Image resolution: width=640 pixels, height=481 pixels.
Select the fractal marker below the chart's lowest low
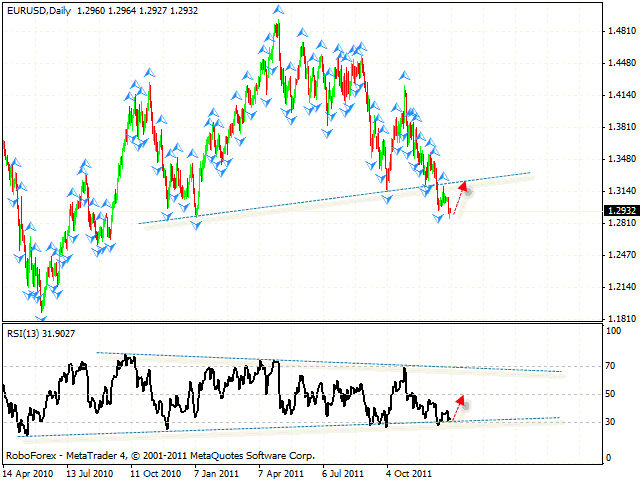pyautogui.click(x=41, y=317)
